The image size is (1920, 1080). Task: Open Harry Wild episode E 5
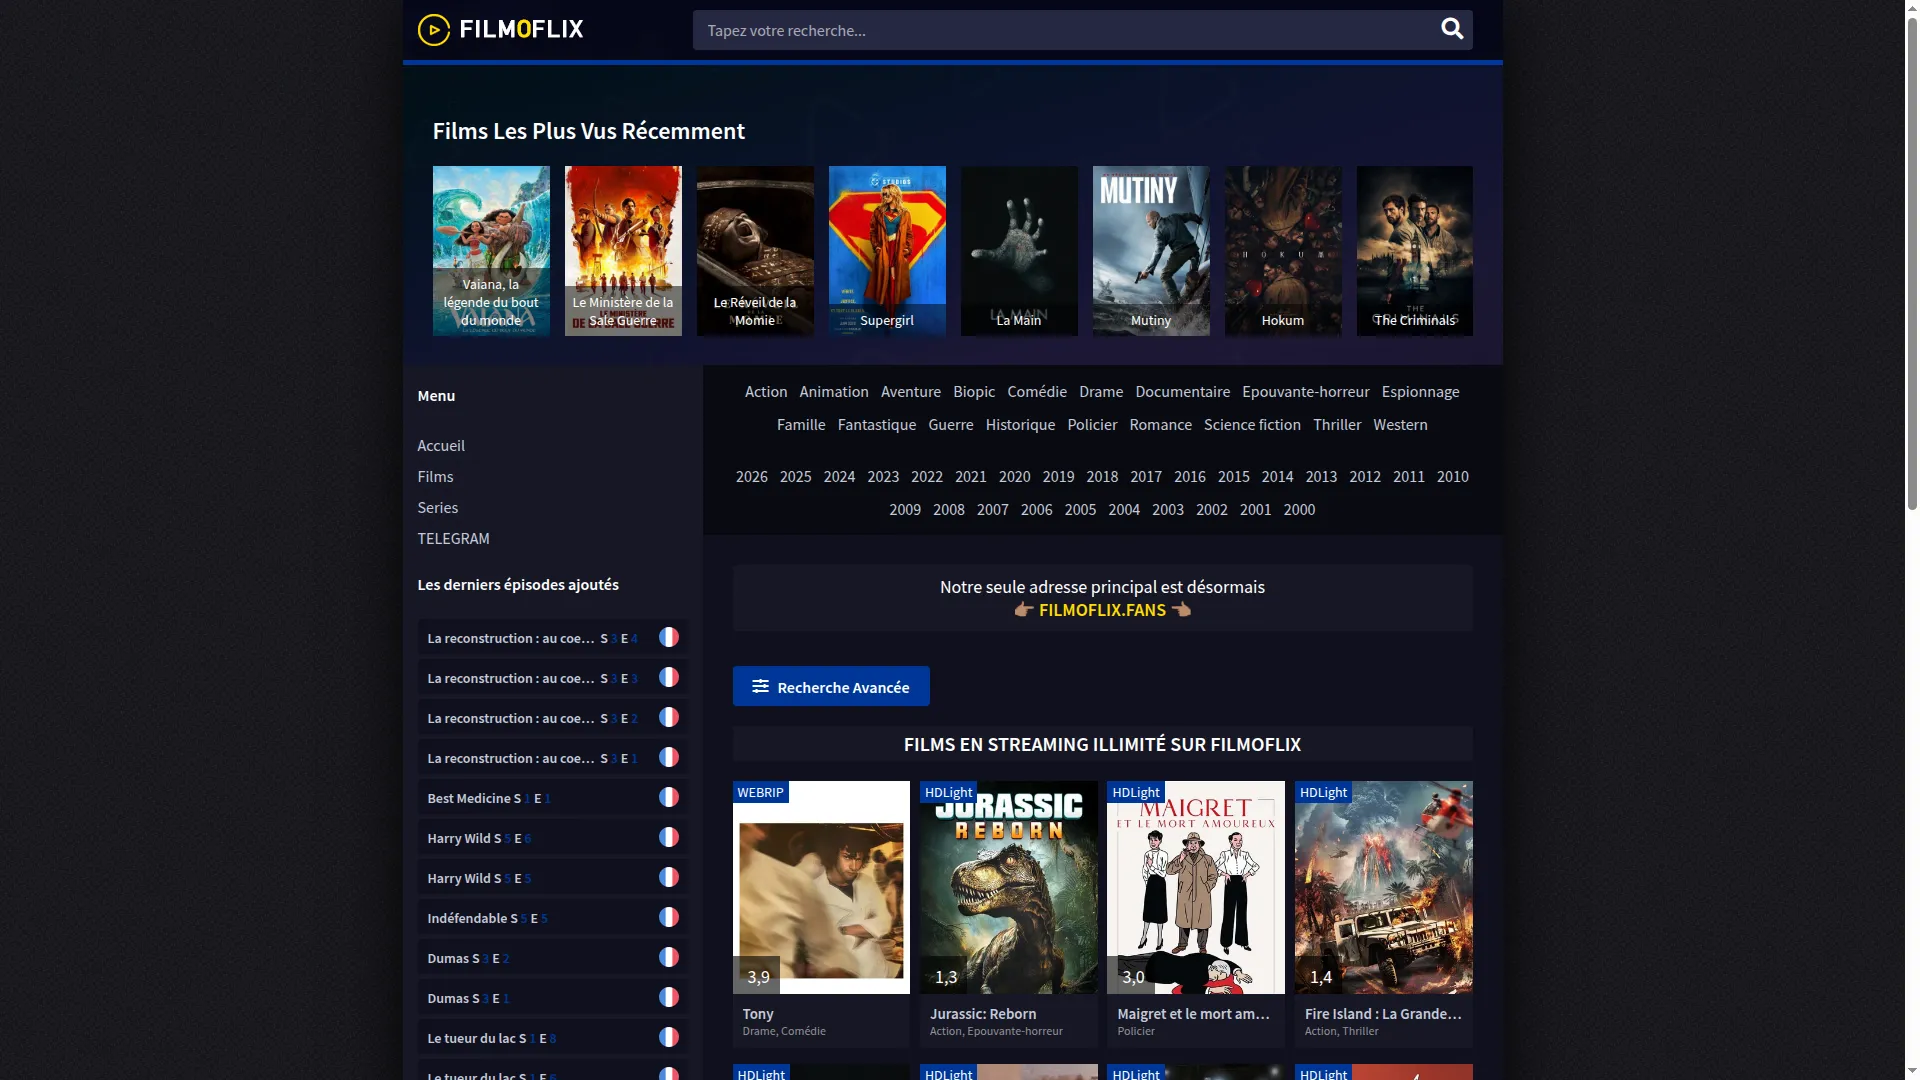point(552,877)
